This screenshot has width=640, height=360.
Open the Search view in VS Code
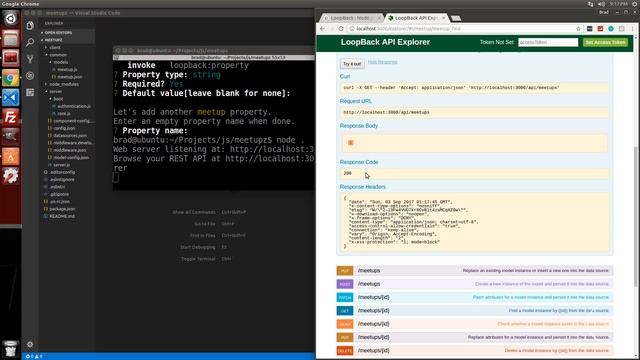[x=30, y=42]
